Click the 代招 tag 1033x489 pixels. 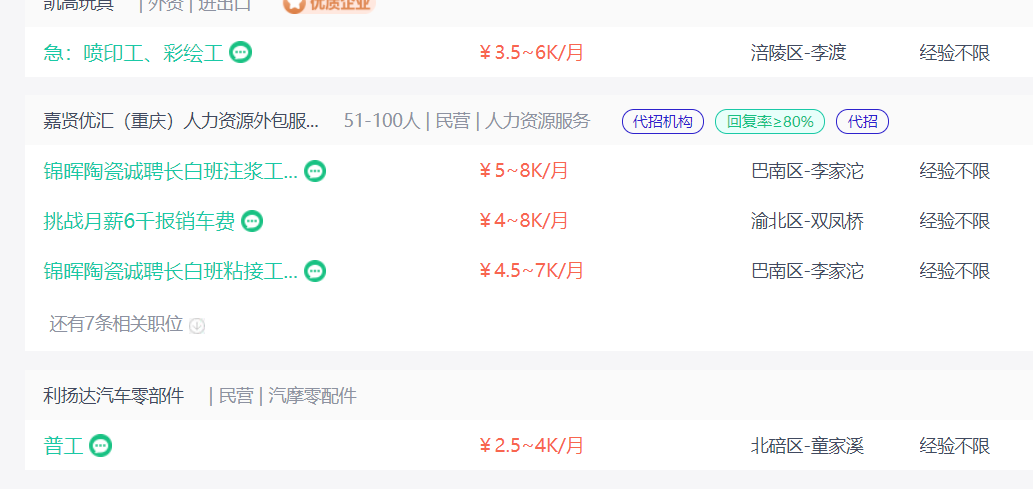[x=862, y=121]
